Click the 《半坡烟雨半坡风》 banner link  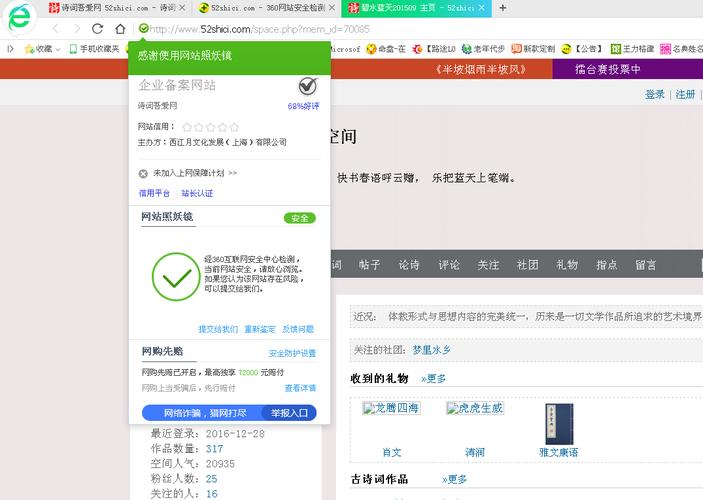pos(480,70)
